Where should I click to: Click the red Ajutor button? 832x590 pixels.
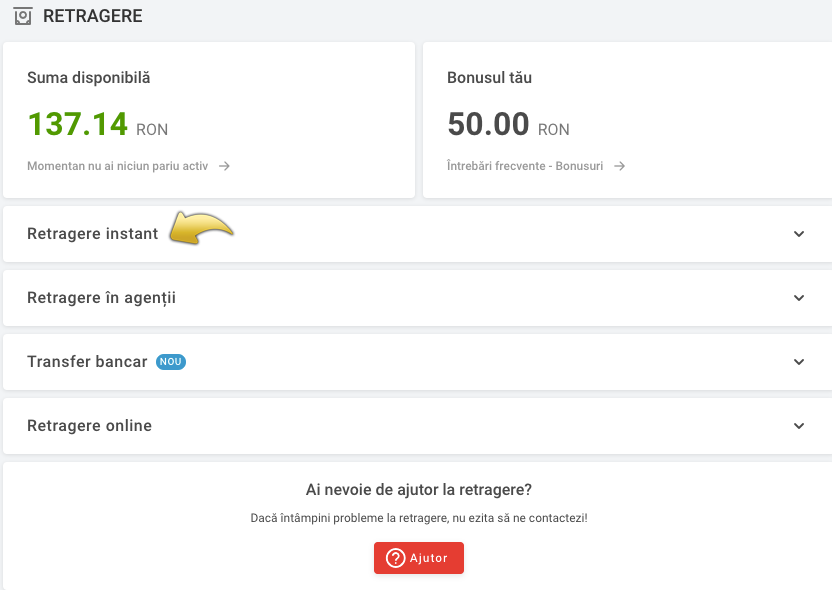(x=419, y=558)
